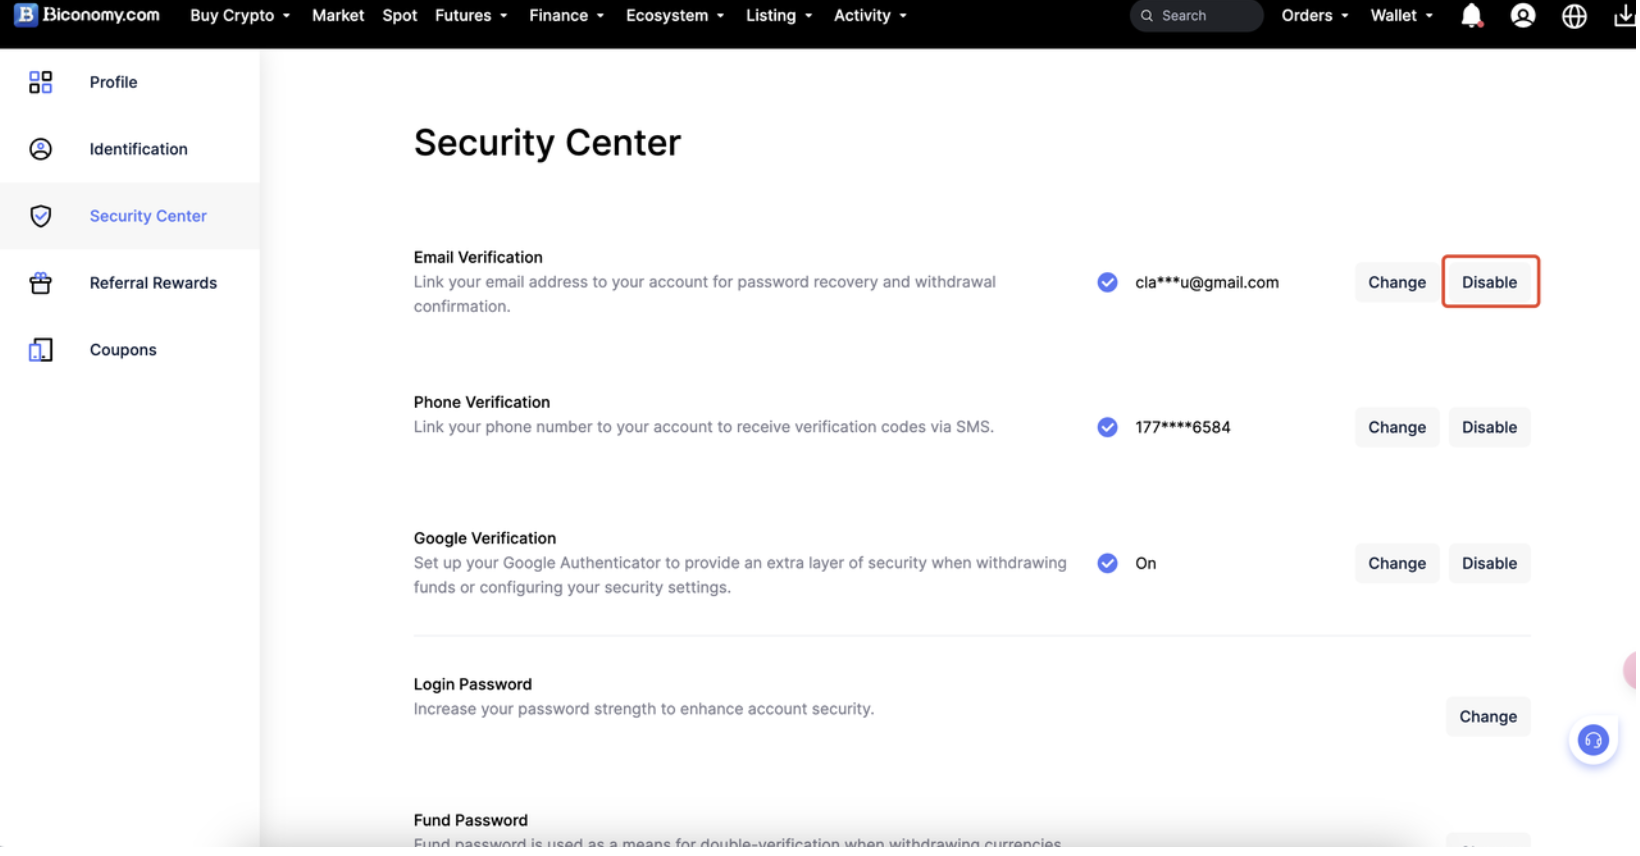The width and height of the screenshot is (1640, 856).
Task: Go to the Market page
Action: pyautogui.click(x=338, y=16)
